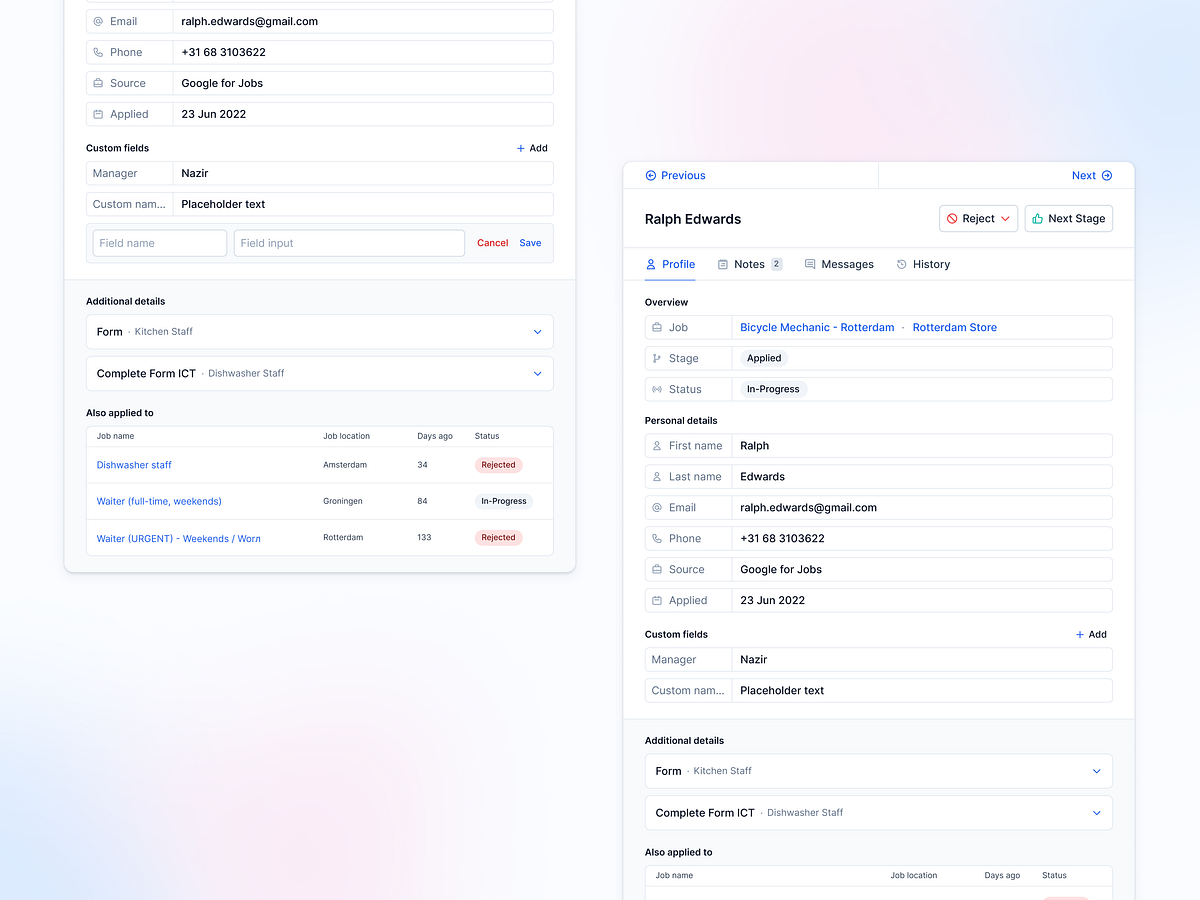Switch to the Profile tab
This screenshot has height=900, width=1200.
coord(670,264)
